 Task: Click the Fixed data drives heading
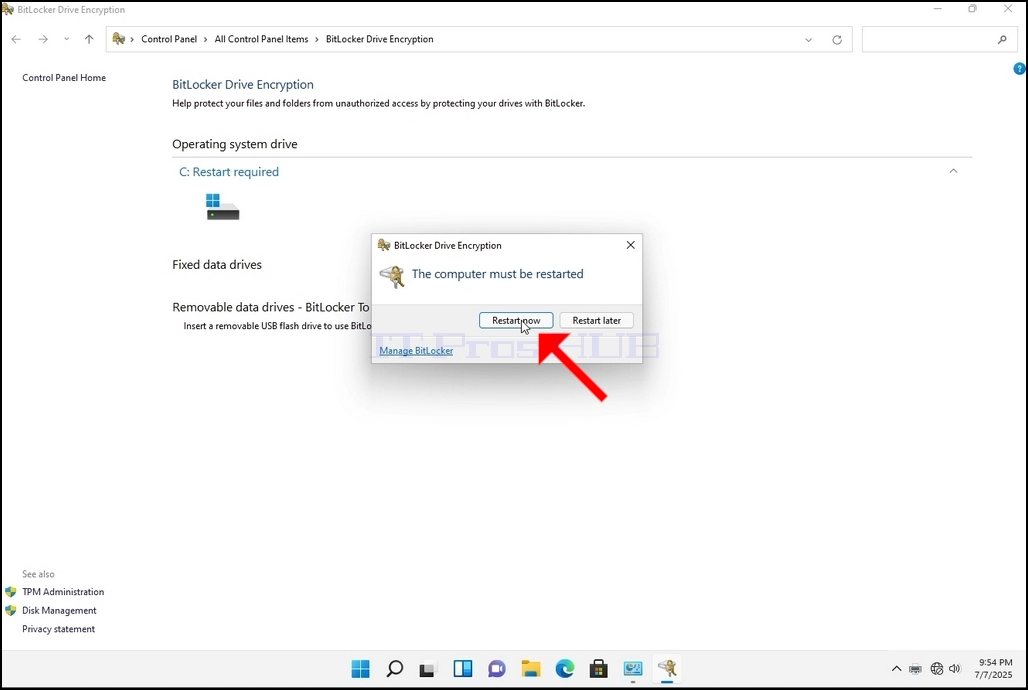[217, 265]
